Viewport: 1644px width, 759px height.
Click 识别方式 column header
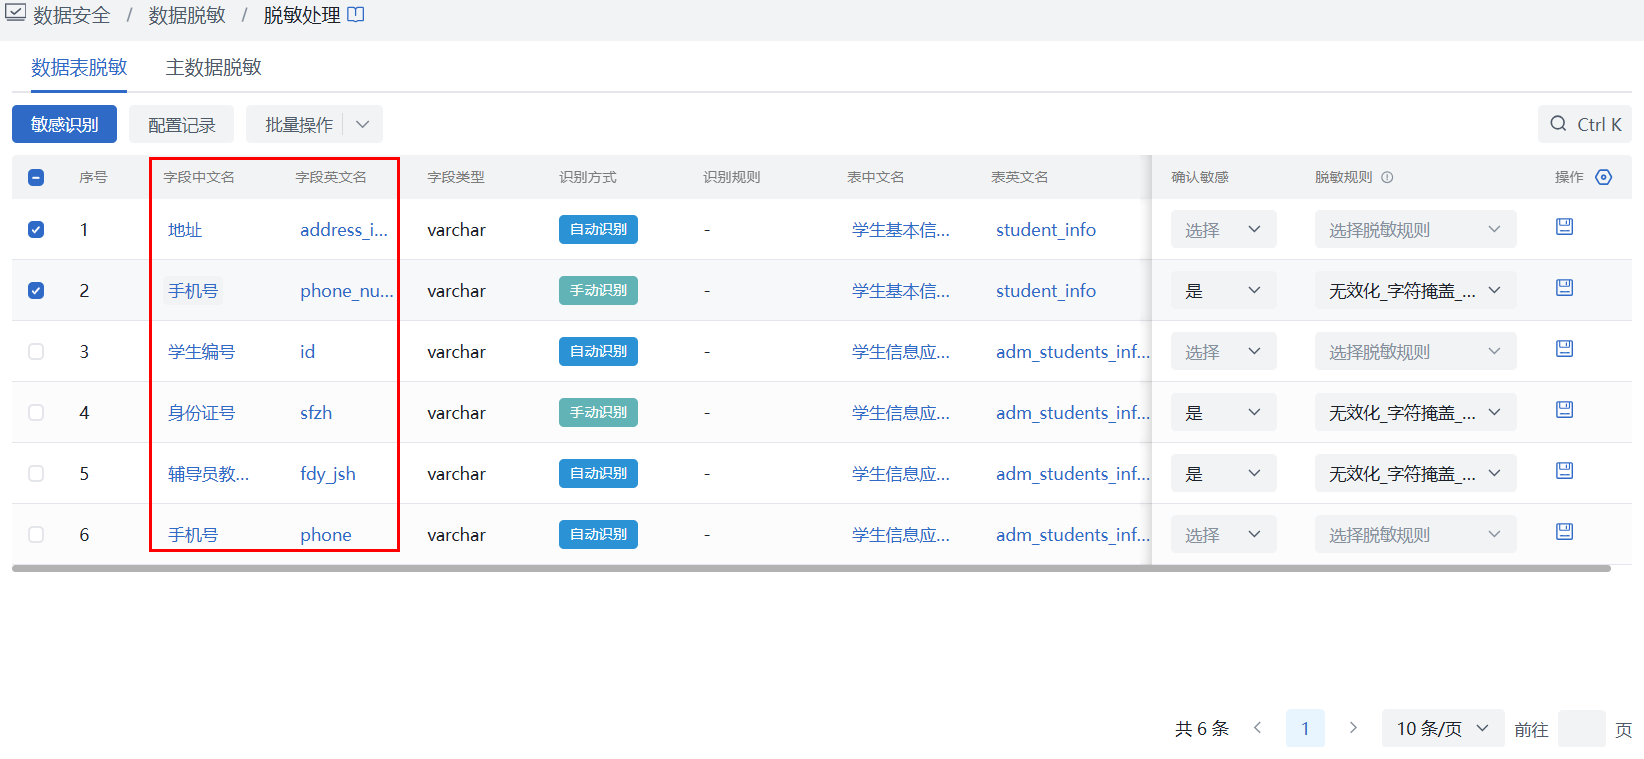tap(588, 177)
